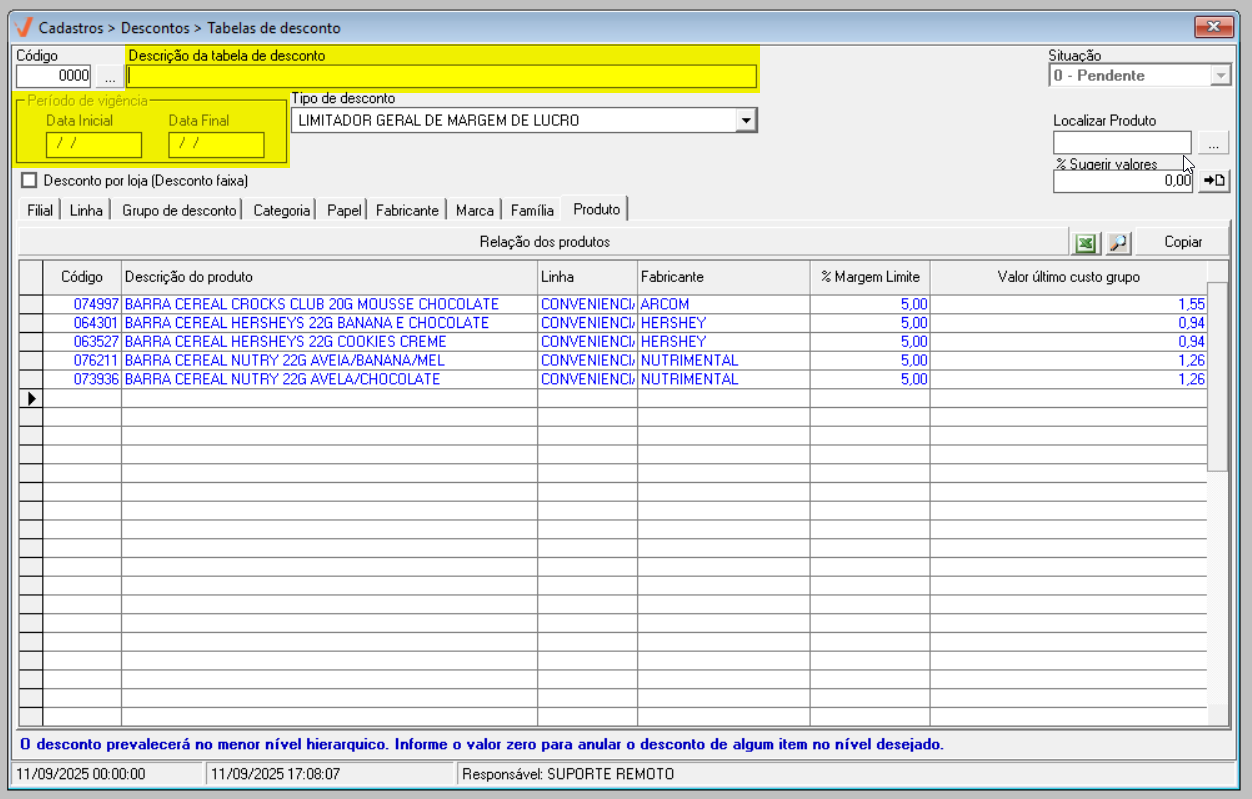Click the Data Inicial date field
The width and height of the screenshot is (1252, 799).
point(93,144)
